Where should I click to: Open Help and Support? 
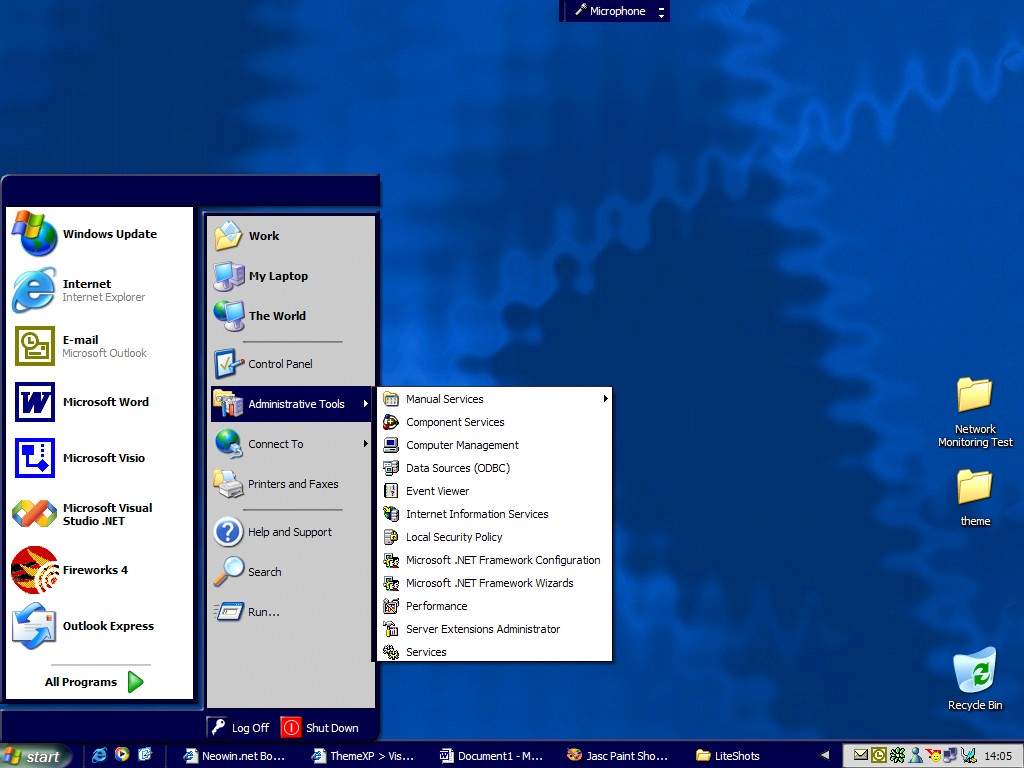click(x=291, y=532)
